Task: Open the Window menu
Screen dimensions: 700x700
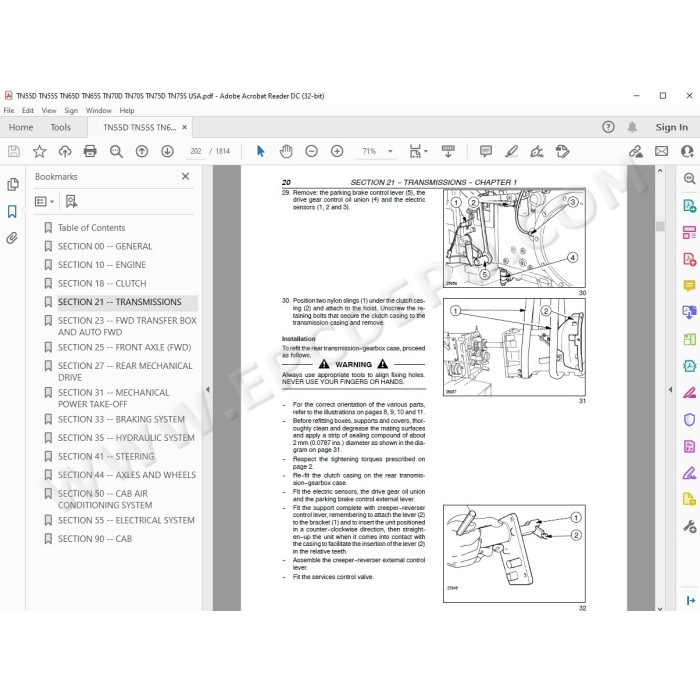Action: [99, 110]
